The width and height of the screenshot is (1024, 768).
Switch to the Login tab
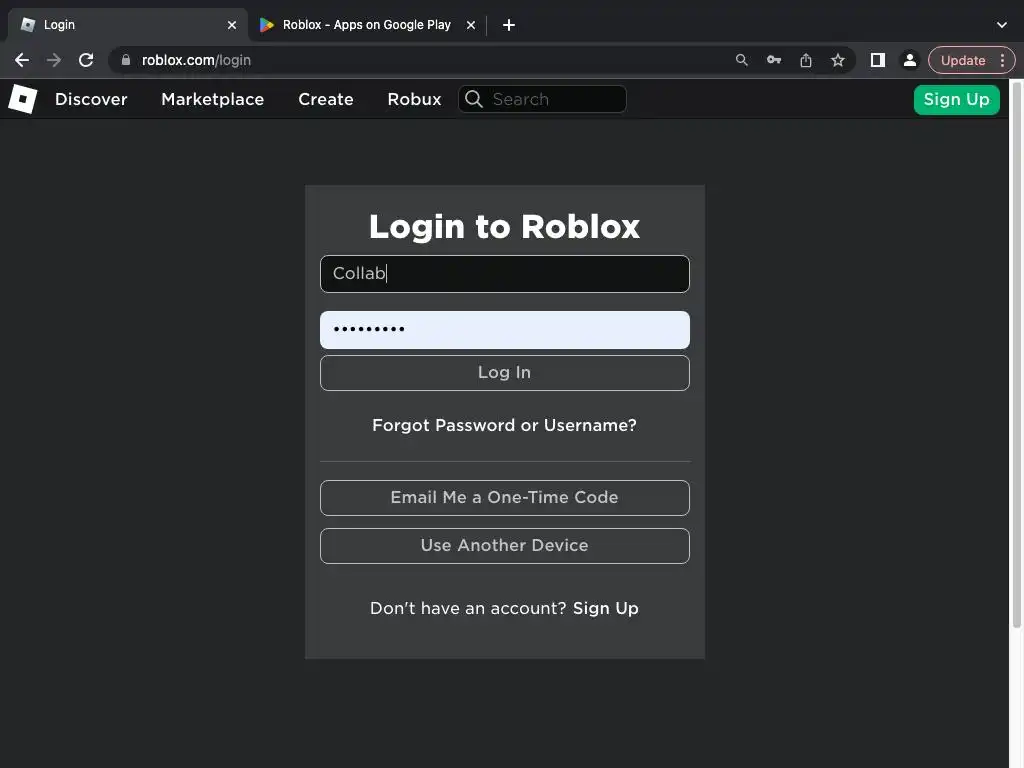pos(128,25)
